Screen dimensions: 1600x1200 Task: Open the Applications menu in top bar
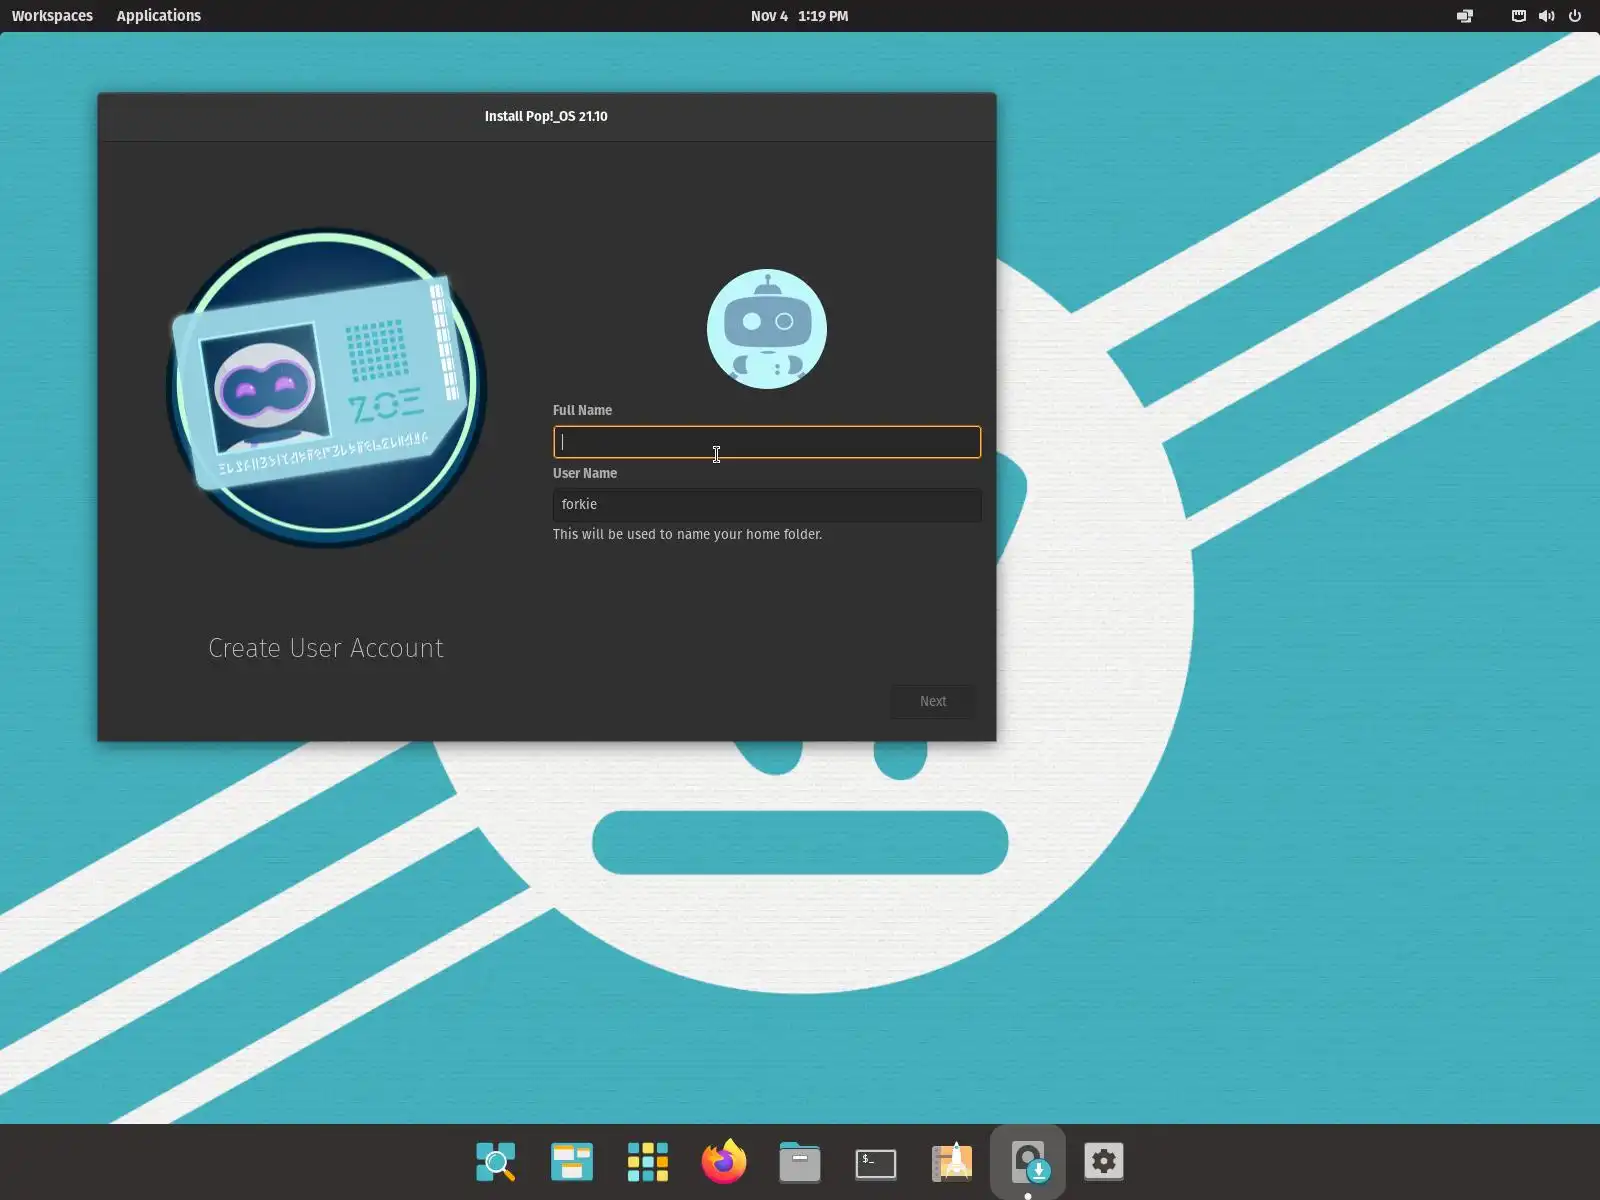point(159,16)
